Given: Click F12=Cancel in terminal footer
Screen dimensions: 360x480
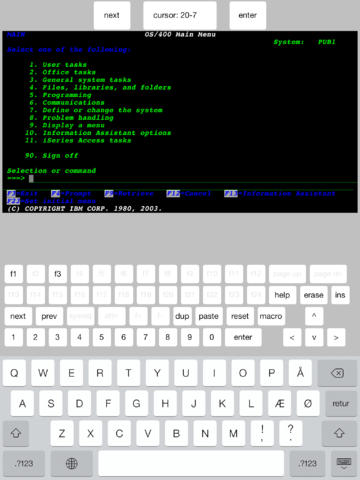Looking at the screenshot, I should (x=189, y=194).
